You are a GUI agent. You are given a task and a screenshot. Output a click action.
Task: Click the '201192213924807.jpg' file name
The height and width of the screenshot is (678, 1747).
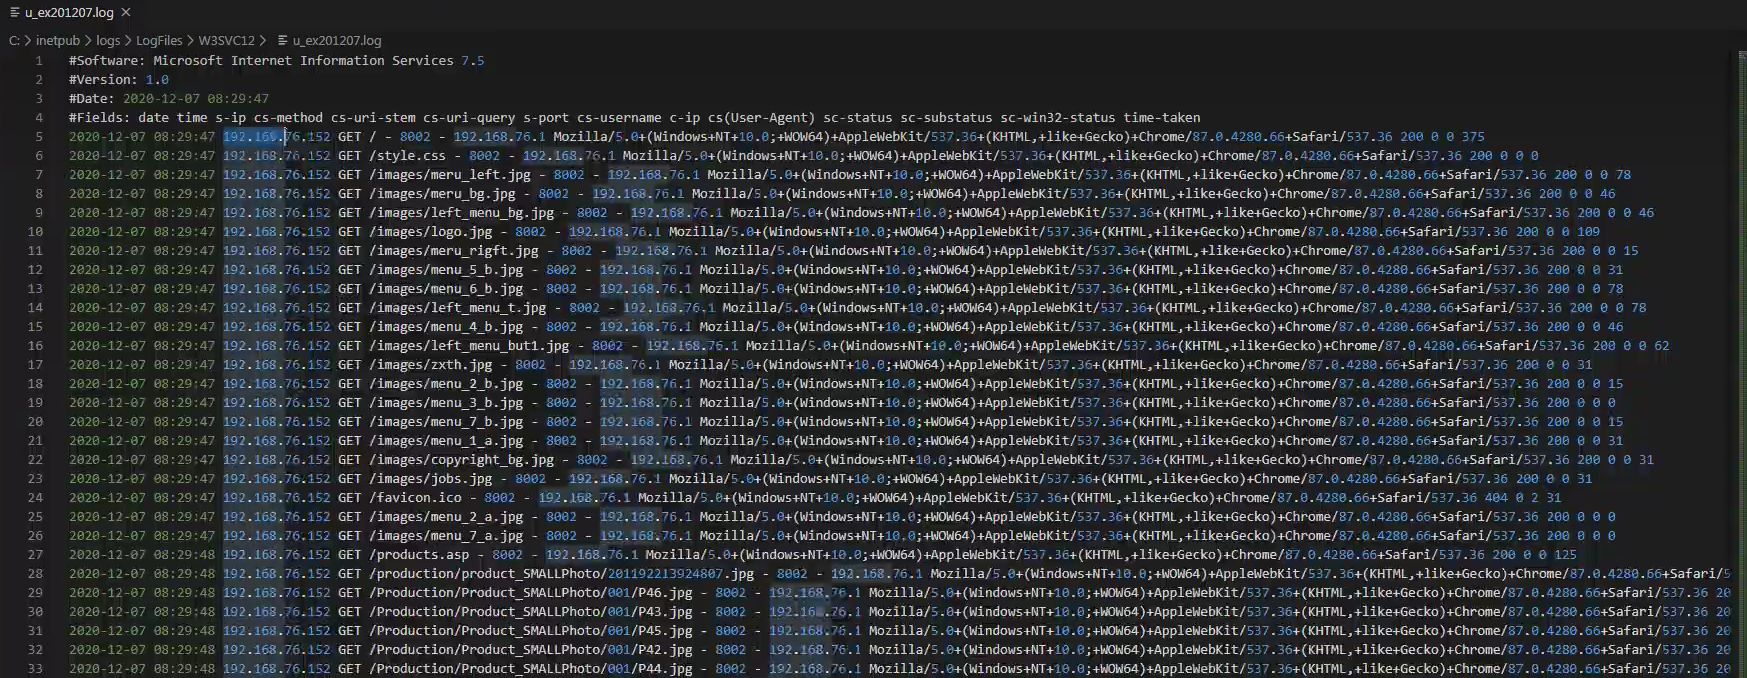(x=681, y=574)
